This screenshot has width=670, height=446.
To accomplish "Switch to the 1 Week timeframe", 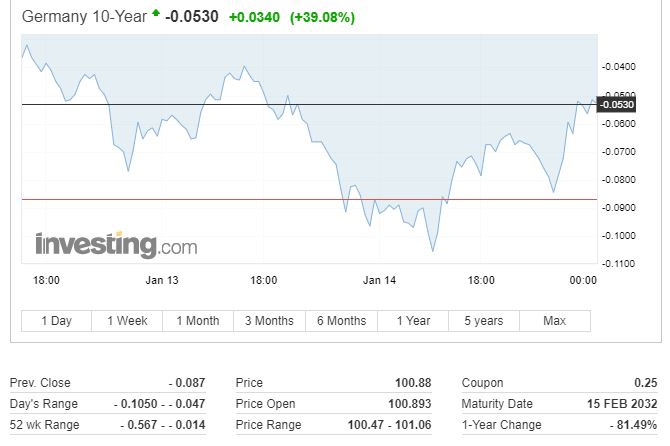I will (x=127, y=321).
